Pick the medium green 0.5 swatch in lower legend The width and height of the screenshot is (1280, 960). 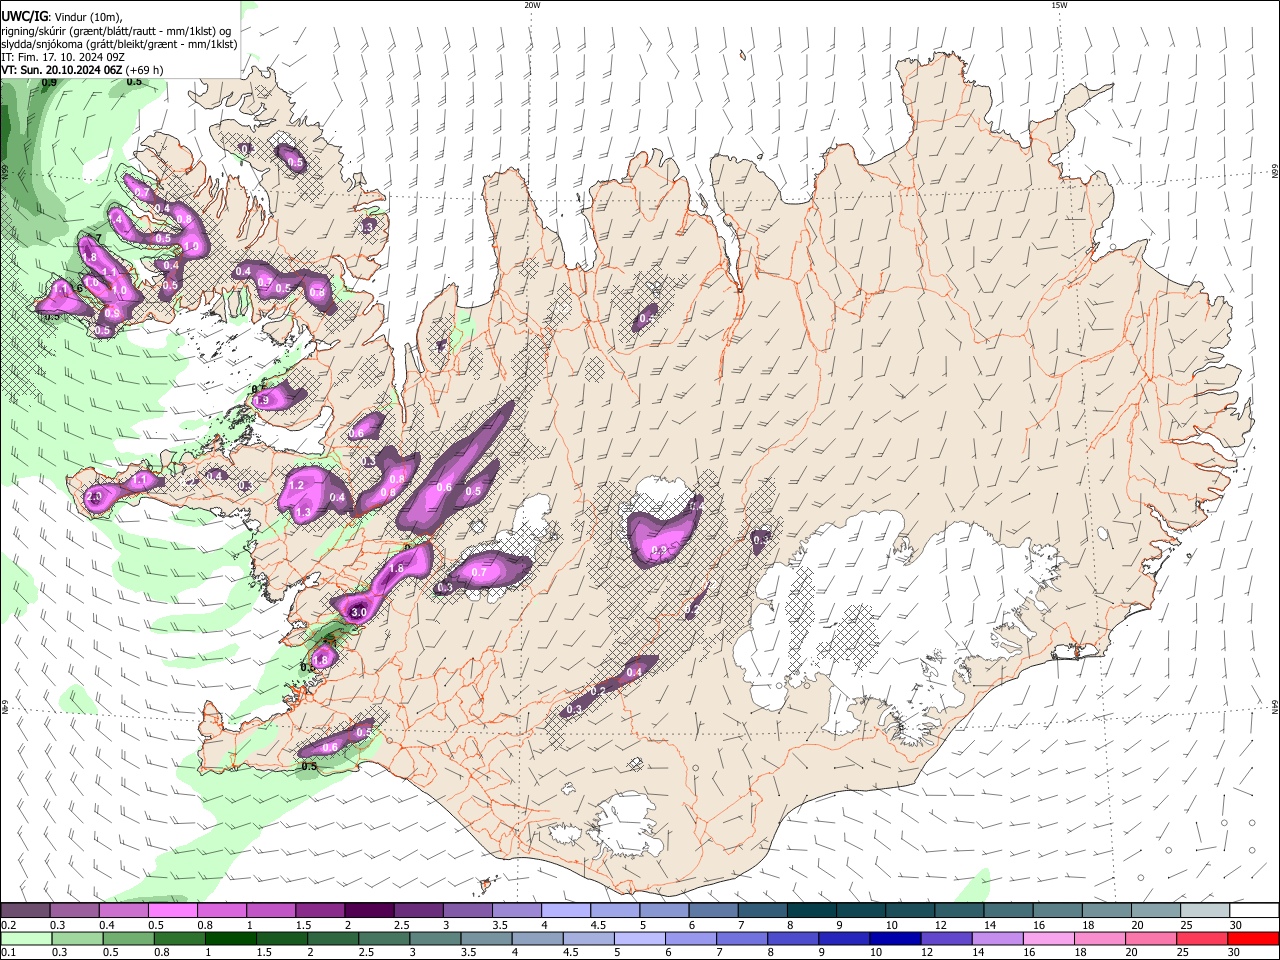(128, 938)
